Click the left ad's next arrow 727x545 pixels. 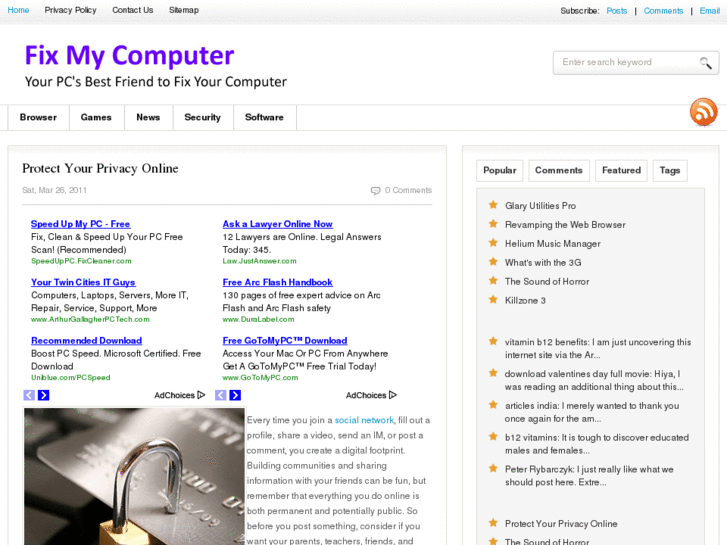(x=44, y=395)
